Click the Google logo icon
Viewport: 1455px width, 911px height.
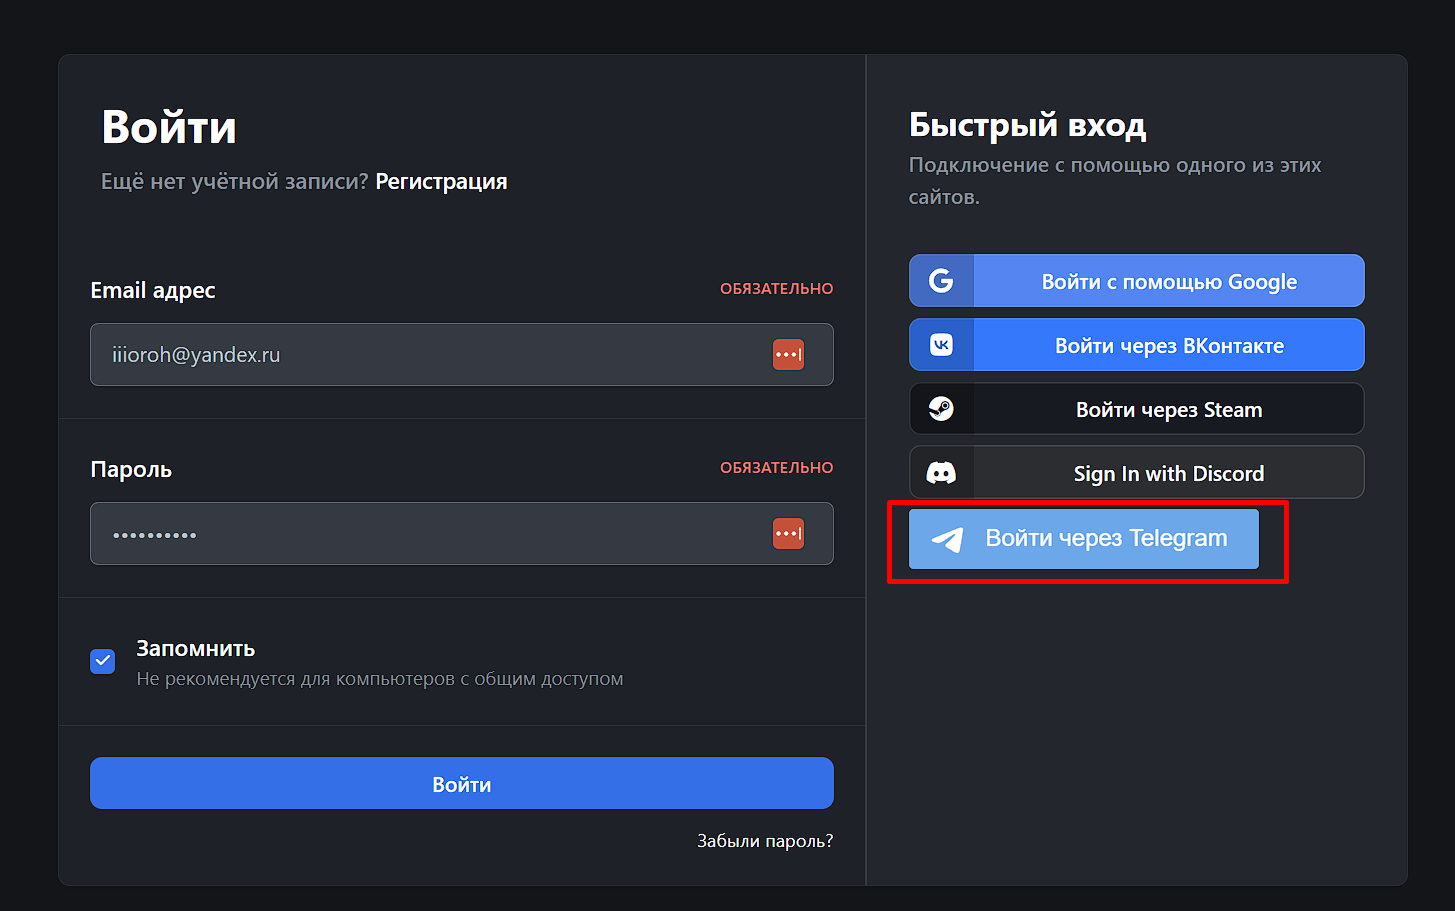click(x=941, y=281)
